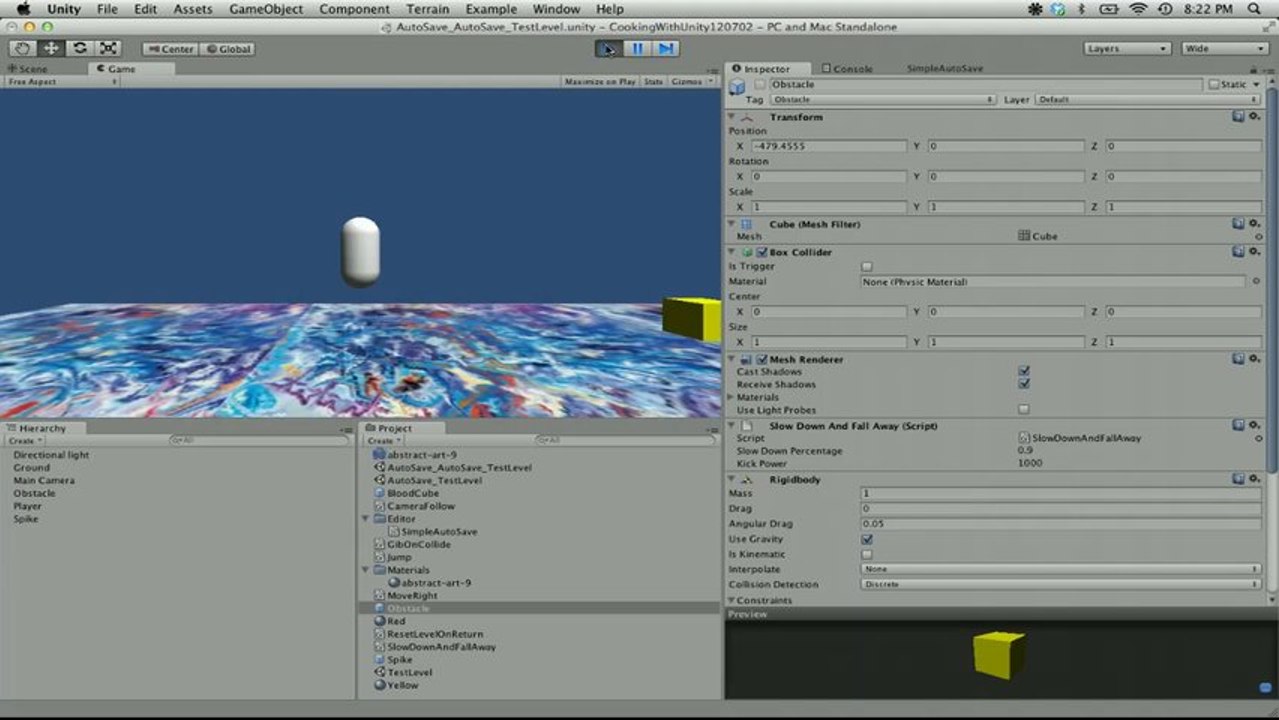
Task: Open the Layers dropdown
Action: [x=1127, y=48]
